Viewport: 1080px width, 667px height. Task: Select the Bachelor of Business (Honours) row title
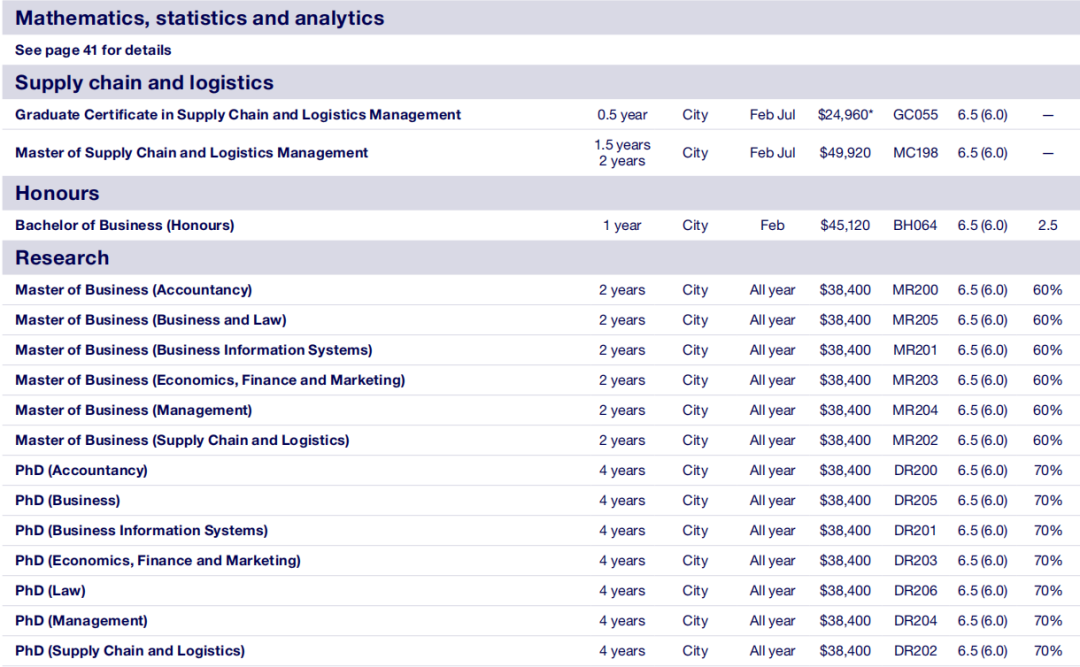(x=125, y=225)
